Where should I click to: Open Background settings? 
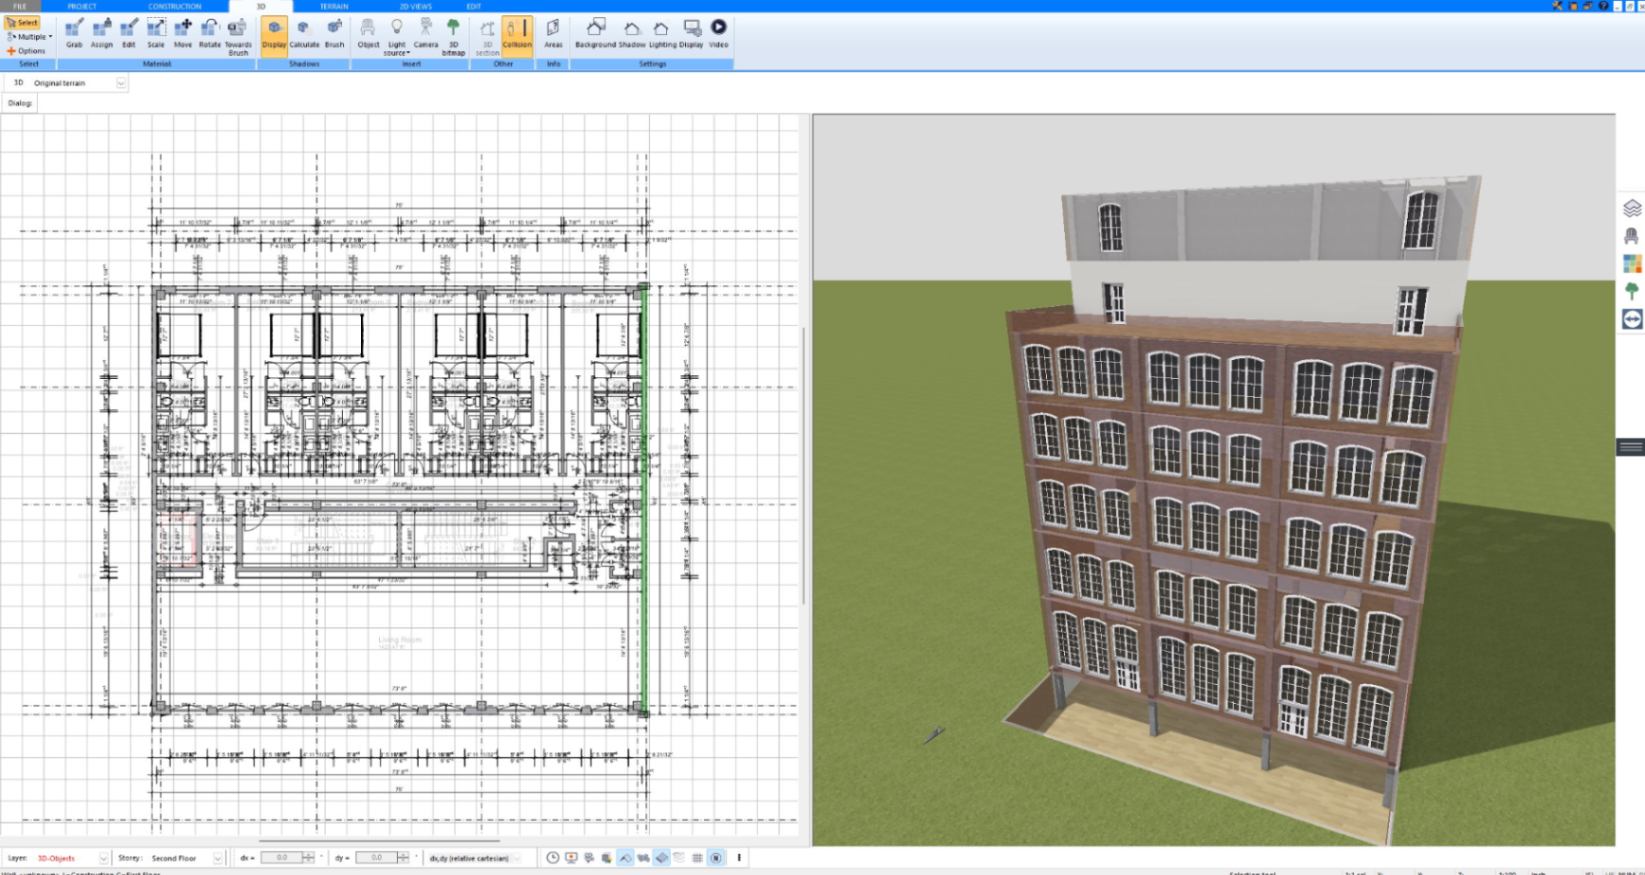click(x=595, y=33)
